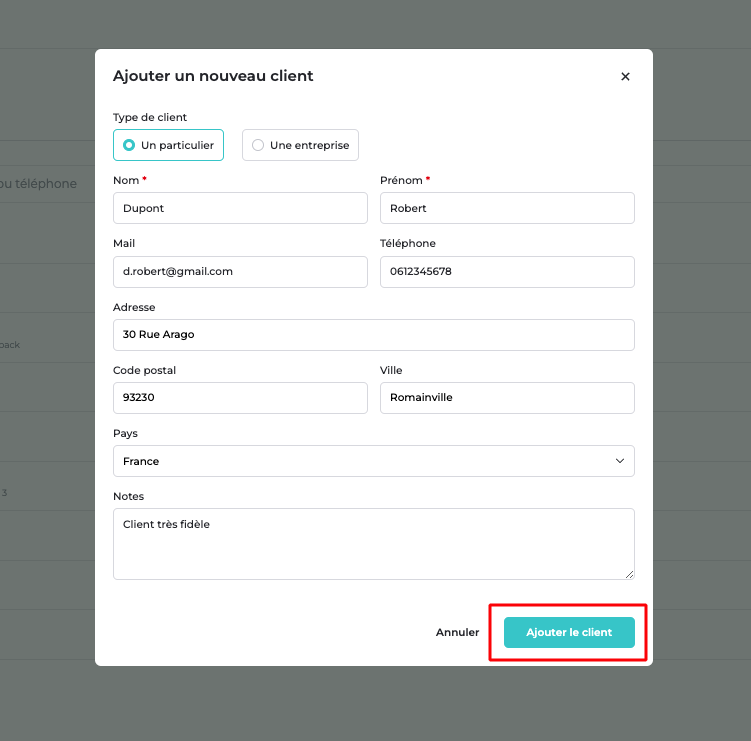Edit the Code postal field 93230
This screenshot has height=741, width=751.
point(240,398)
